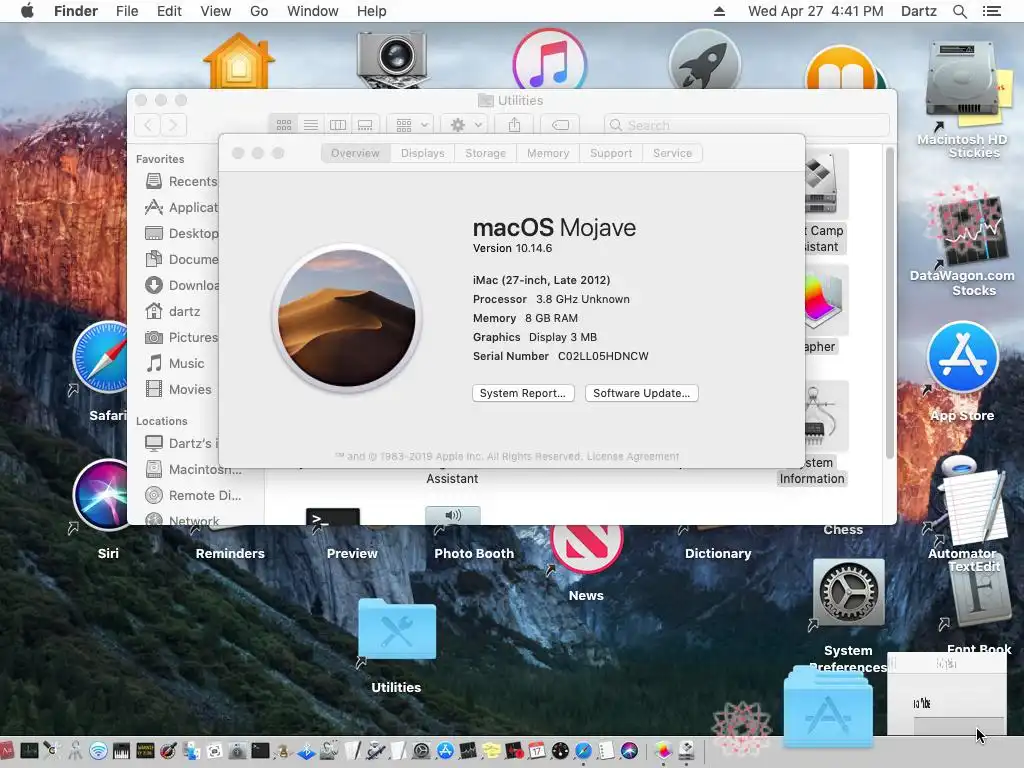1024x768 pixels.
Task: Click the Finder window Search field
Action: click(x=747, y=125)
